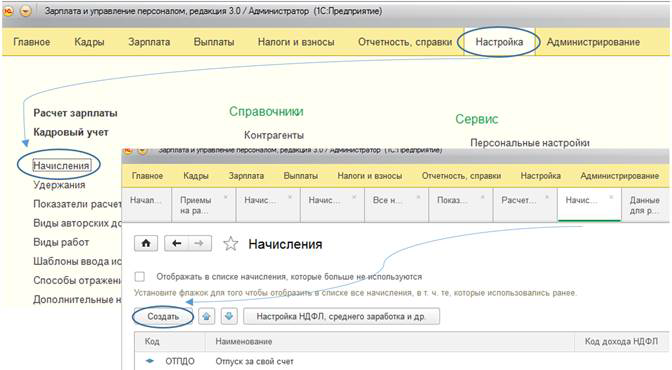
Task: Move the item down with the down arrow button
Action: pos(229,316)
